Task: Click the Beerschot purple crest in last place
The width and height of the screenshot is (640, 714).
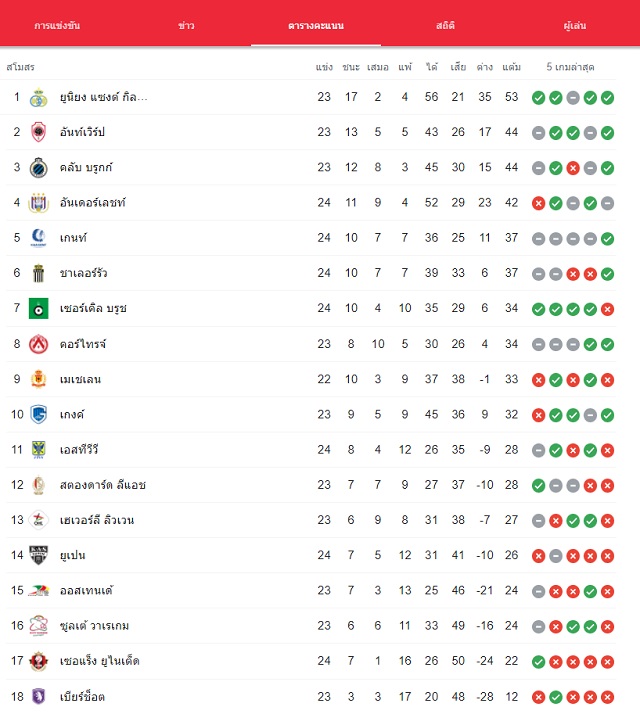Action: pyautogui.click(x=39, y=696)
